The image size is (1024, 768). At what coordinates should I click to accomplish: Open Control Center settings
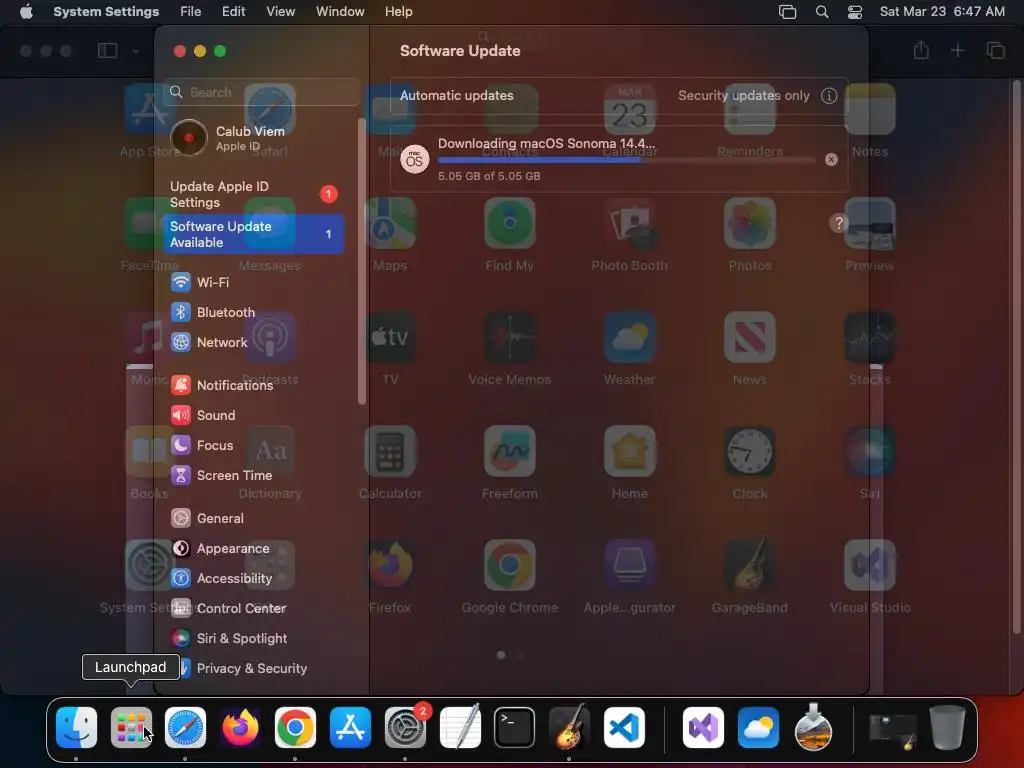click(x=255, y=609)
